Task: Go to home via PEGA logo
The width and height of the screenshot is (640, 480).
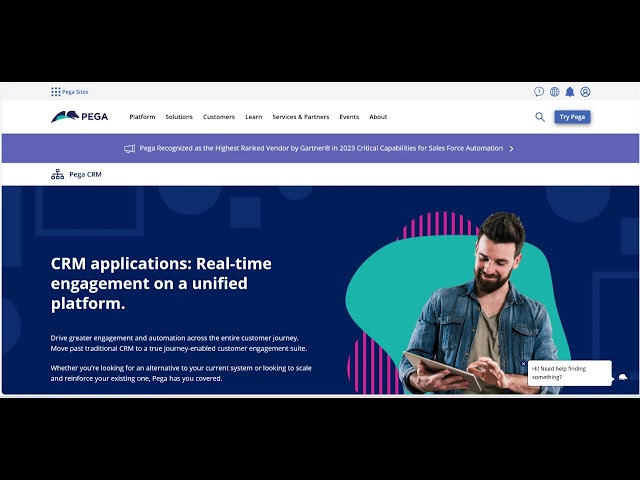Action: (x=80, y=117)
